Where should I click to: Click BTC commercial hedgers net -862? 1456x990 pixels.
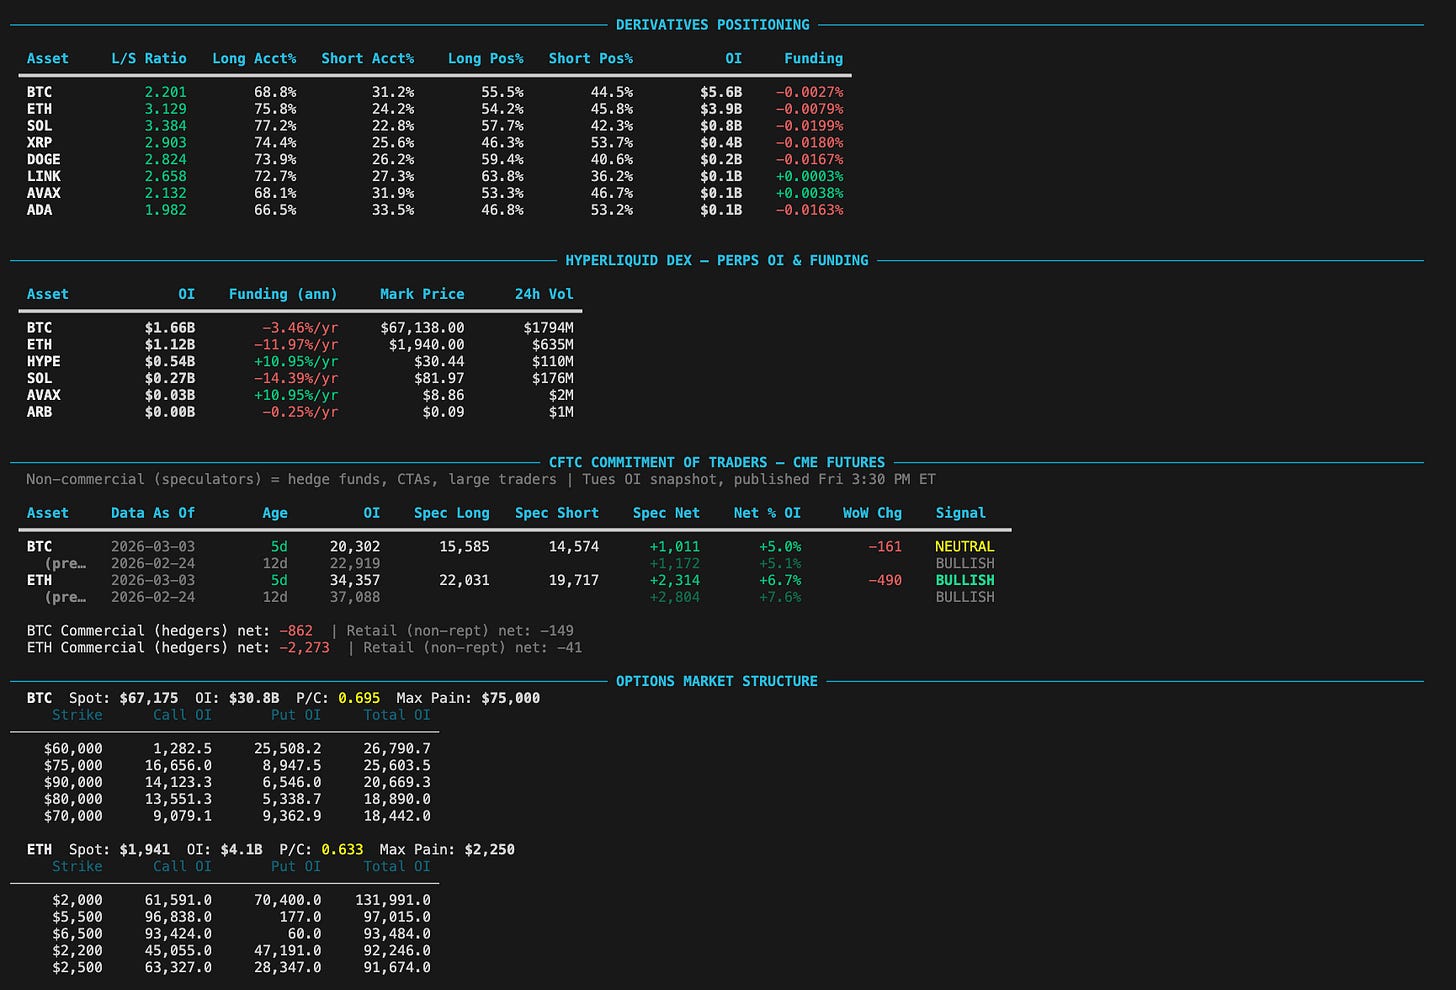click(x=296, y=631)
